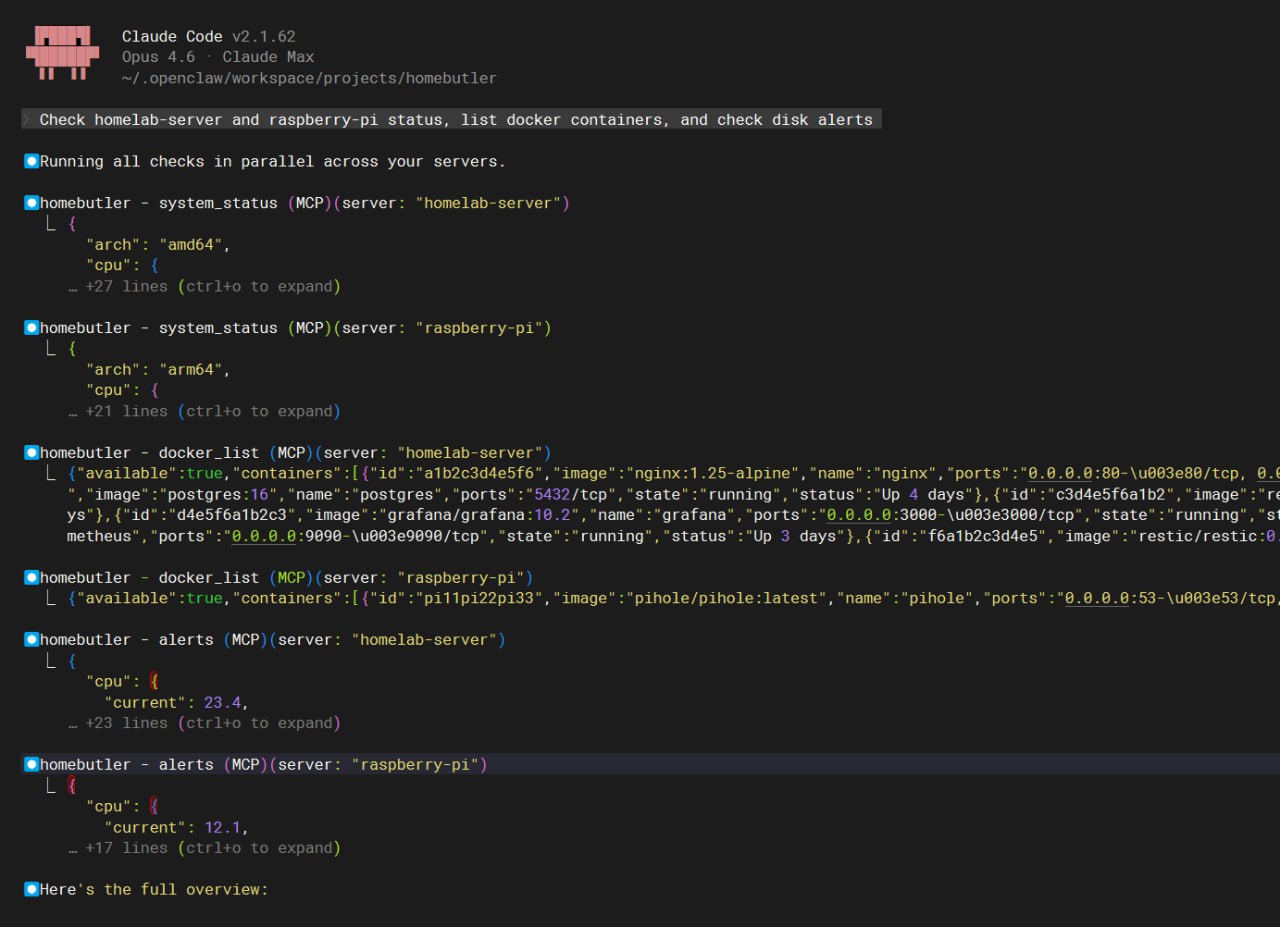
Task: Click the homebutler workspace path line
Action: tap(309, 78)
